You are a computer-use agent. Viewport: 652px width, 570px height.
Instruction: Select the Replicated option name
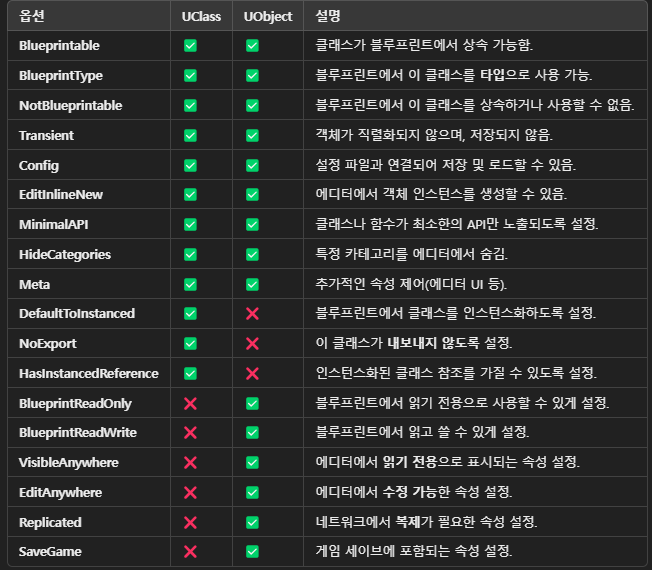click(x=50, y=522)
